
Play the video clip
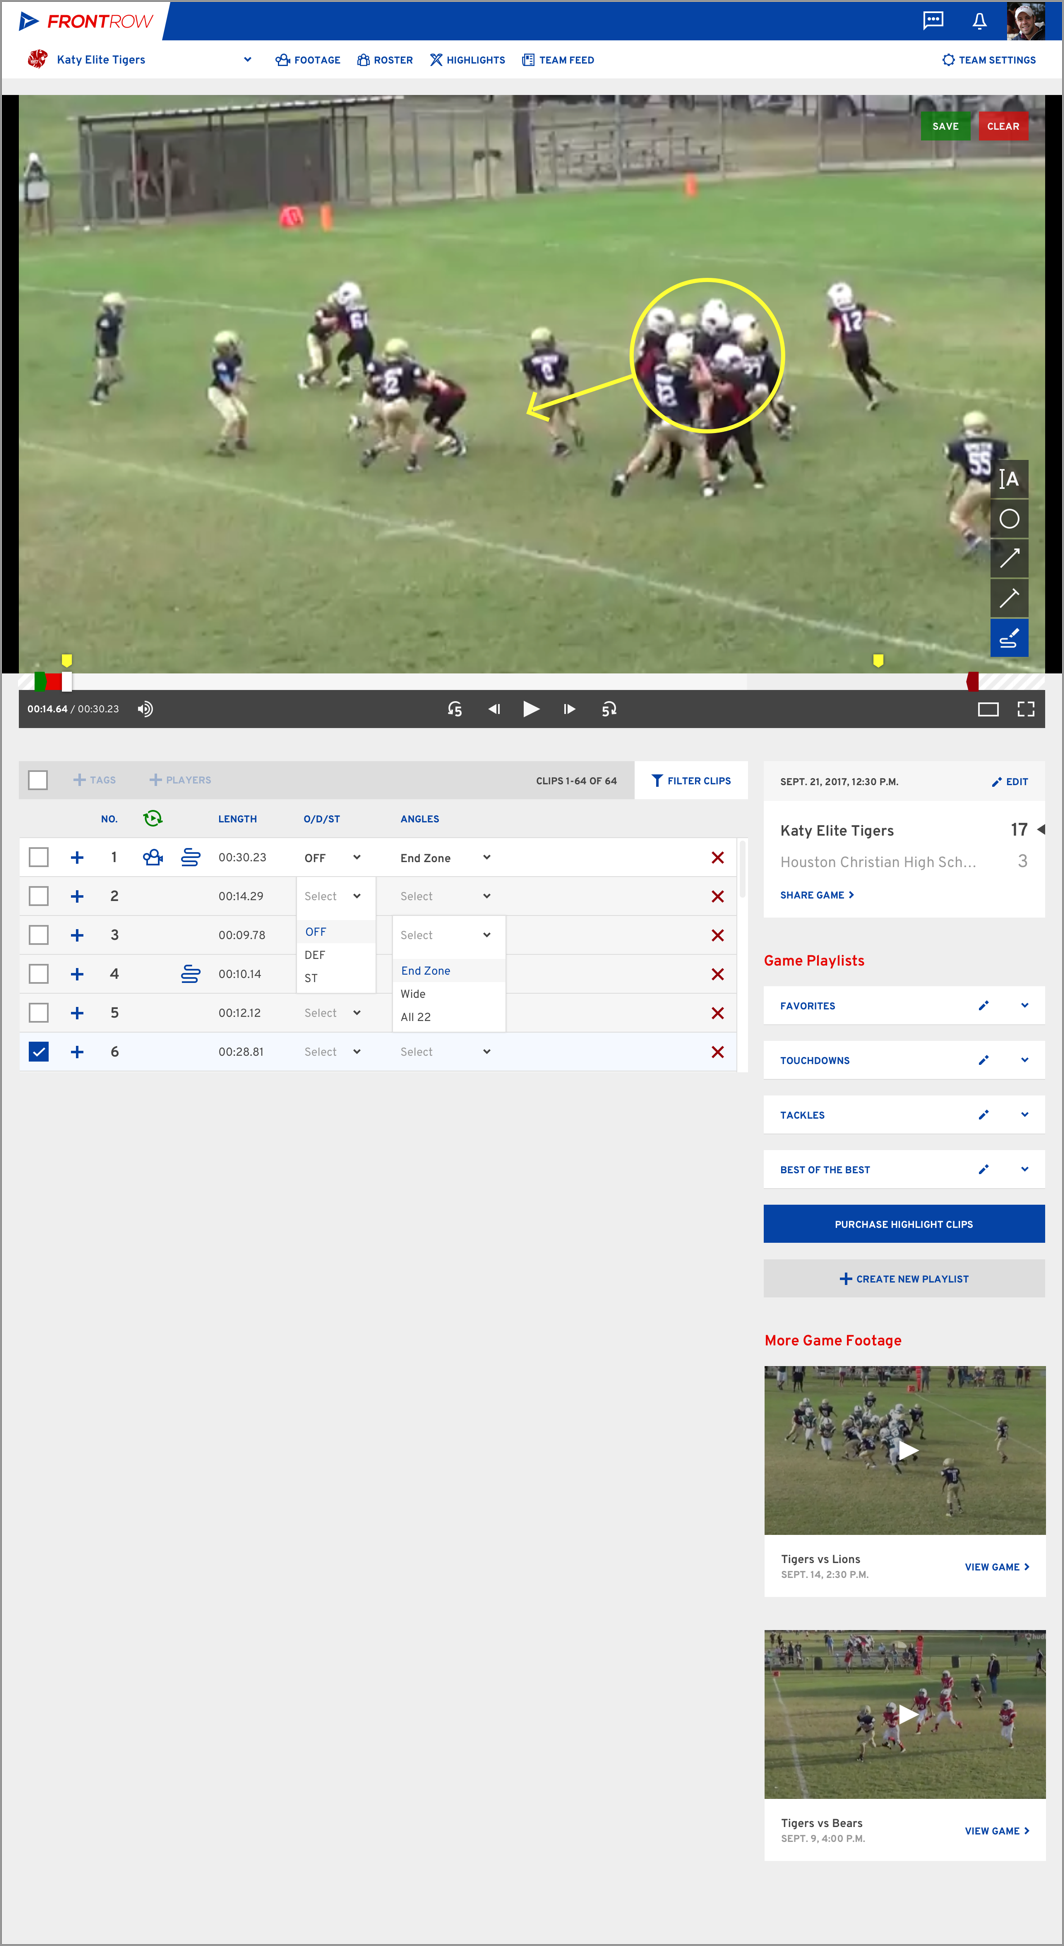531,709
